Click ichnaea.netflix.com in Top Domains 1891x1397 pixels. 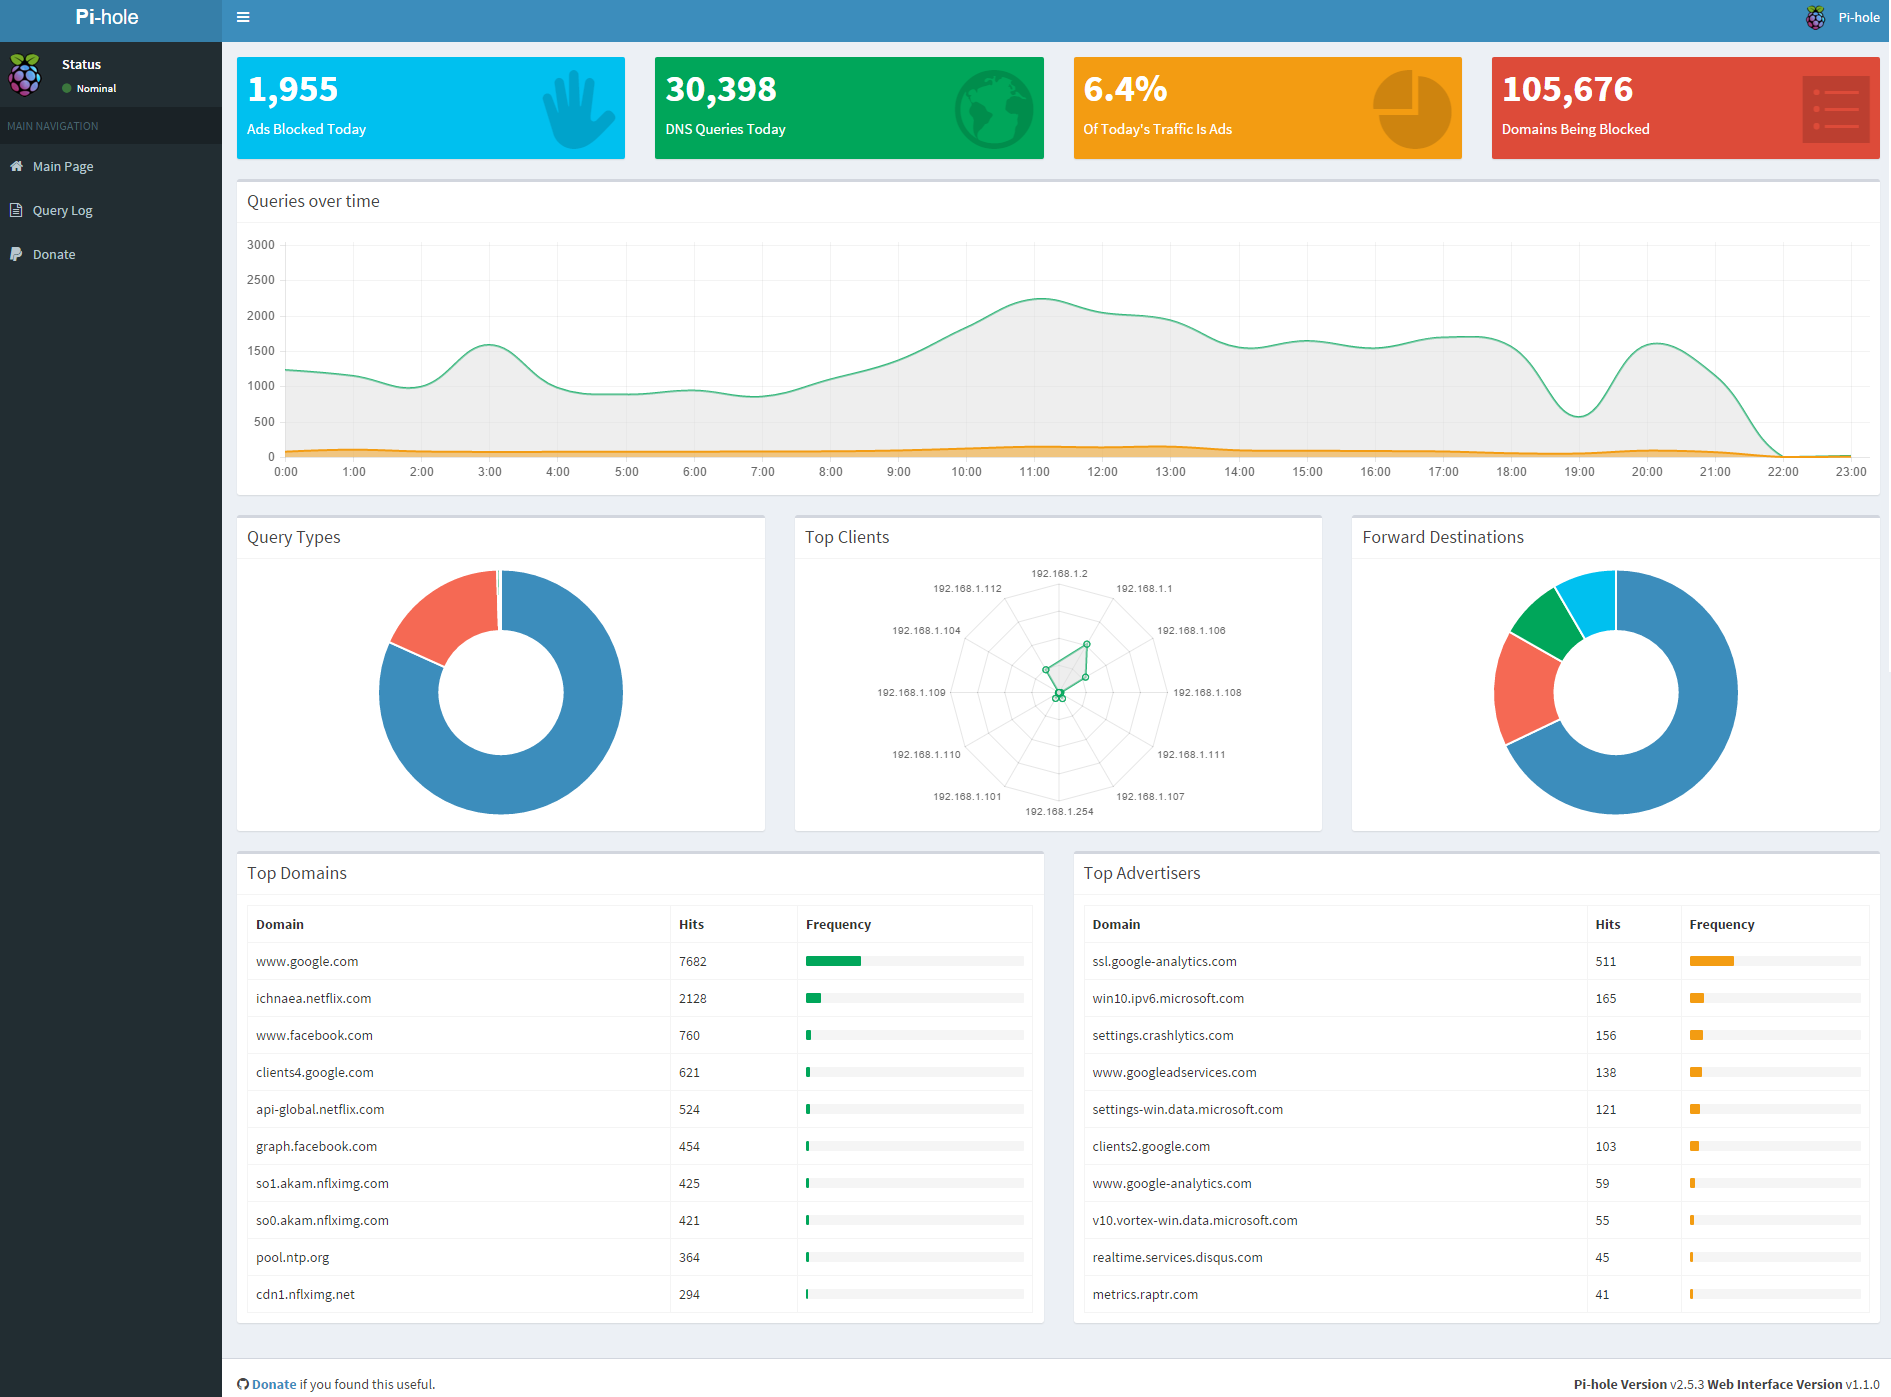(314, 998)
